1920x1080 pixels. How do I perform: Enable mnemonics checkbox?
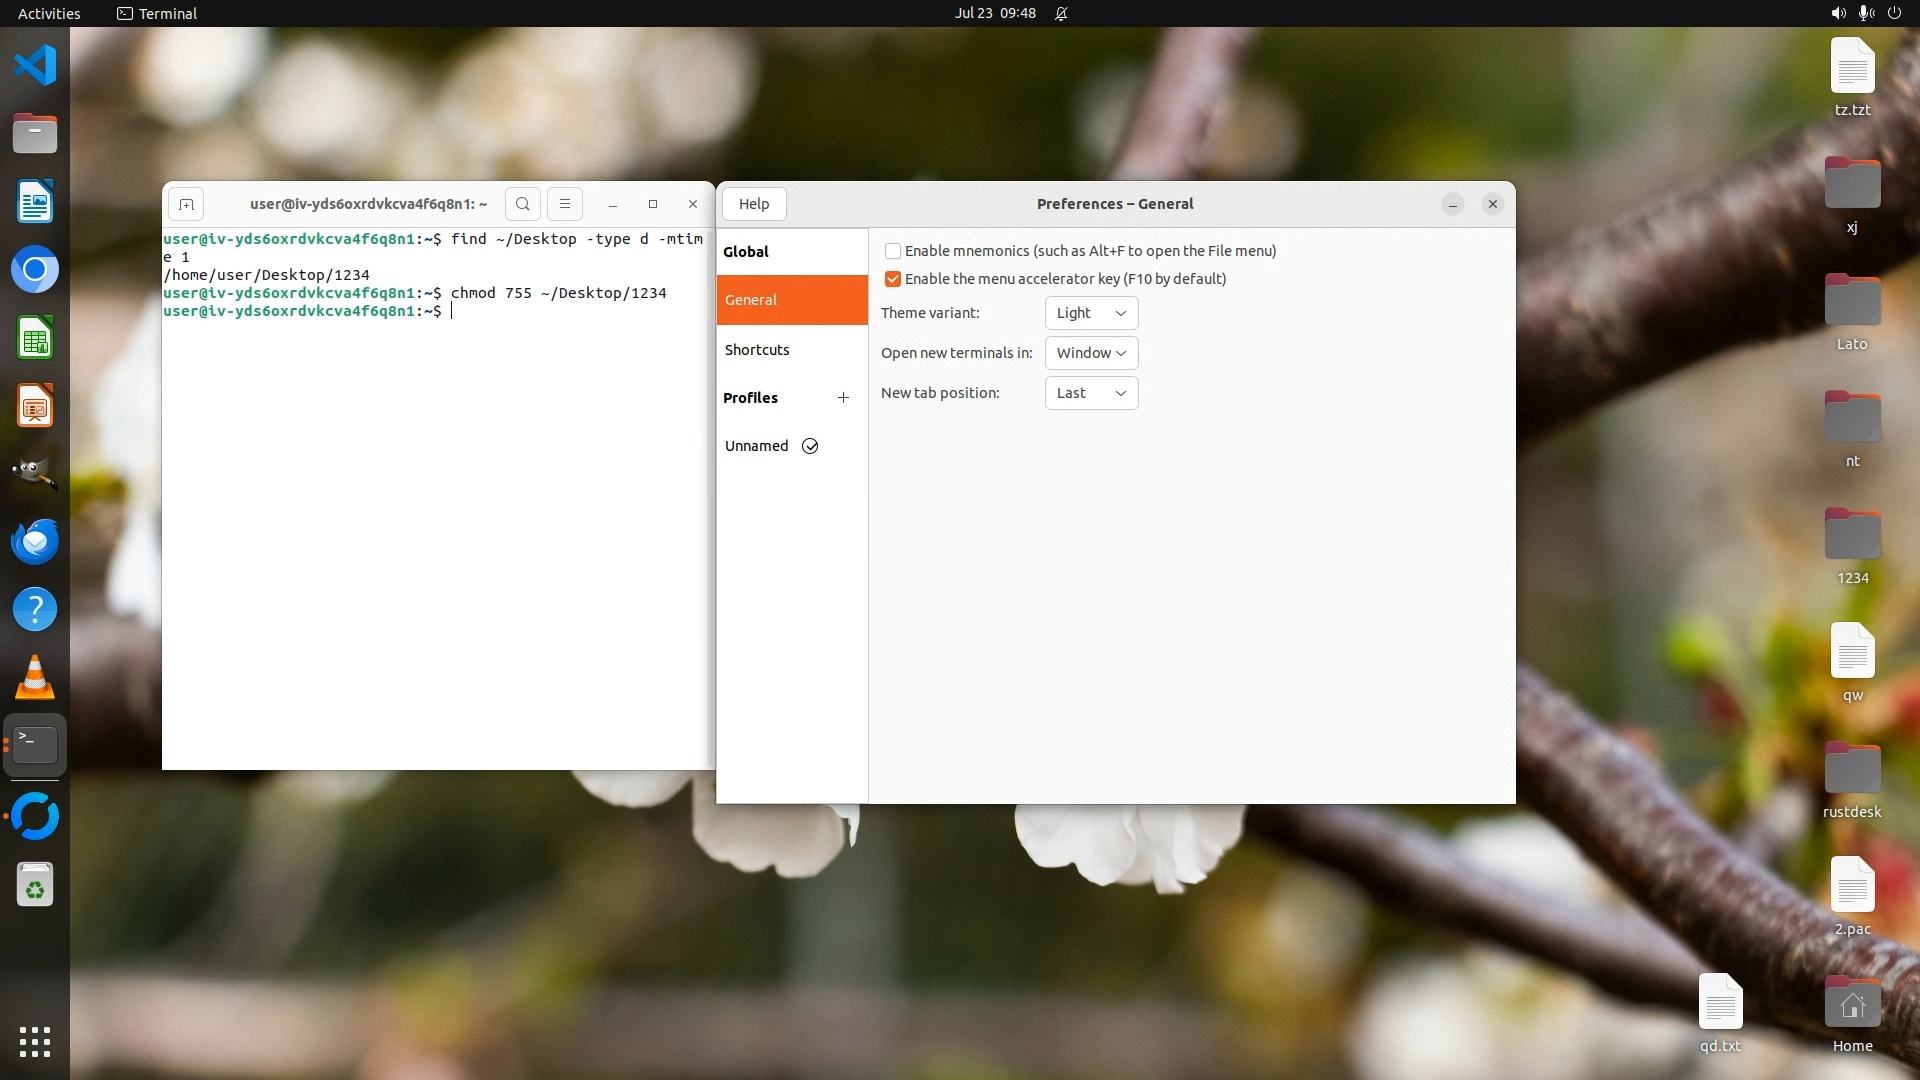click(893, 251)
